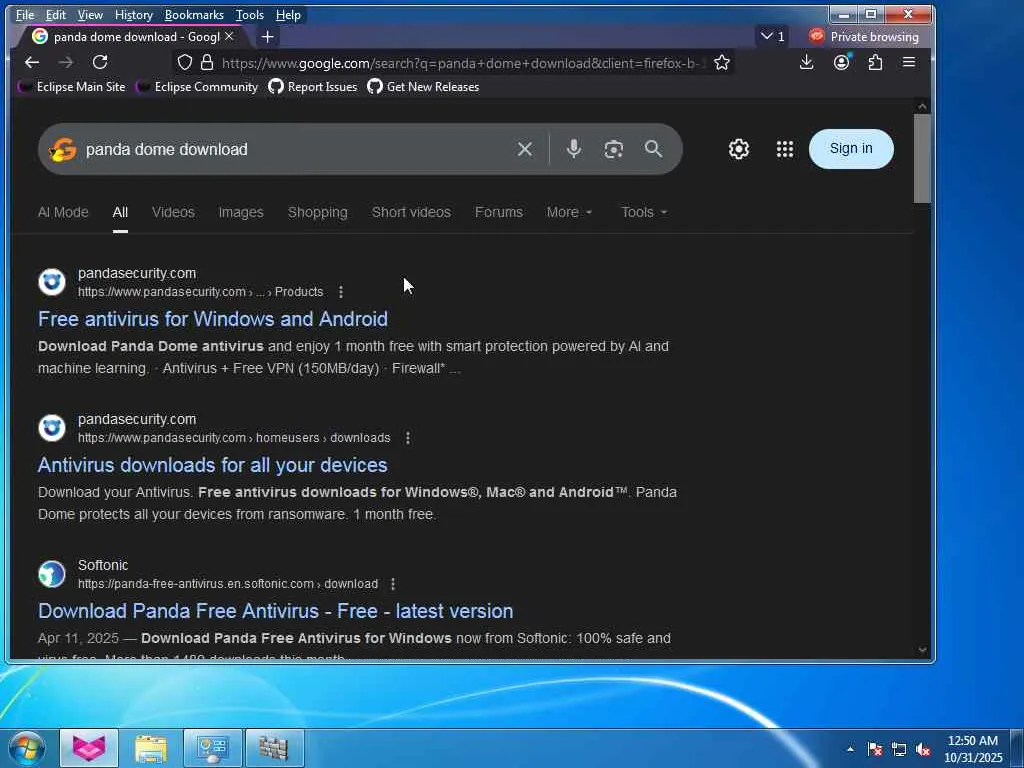This screenshot has width=1024, height=768.
Task: Open a new tab with the plus button
Action: [x=267, y=37]
